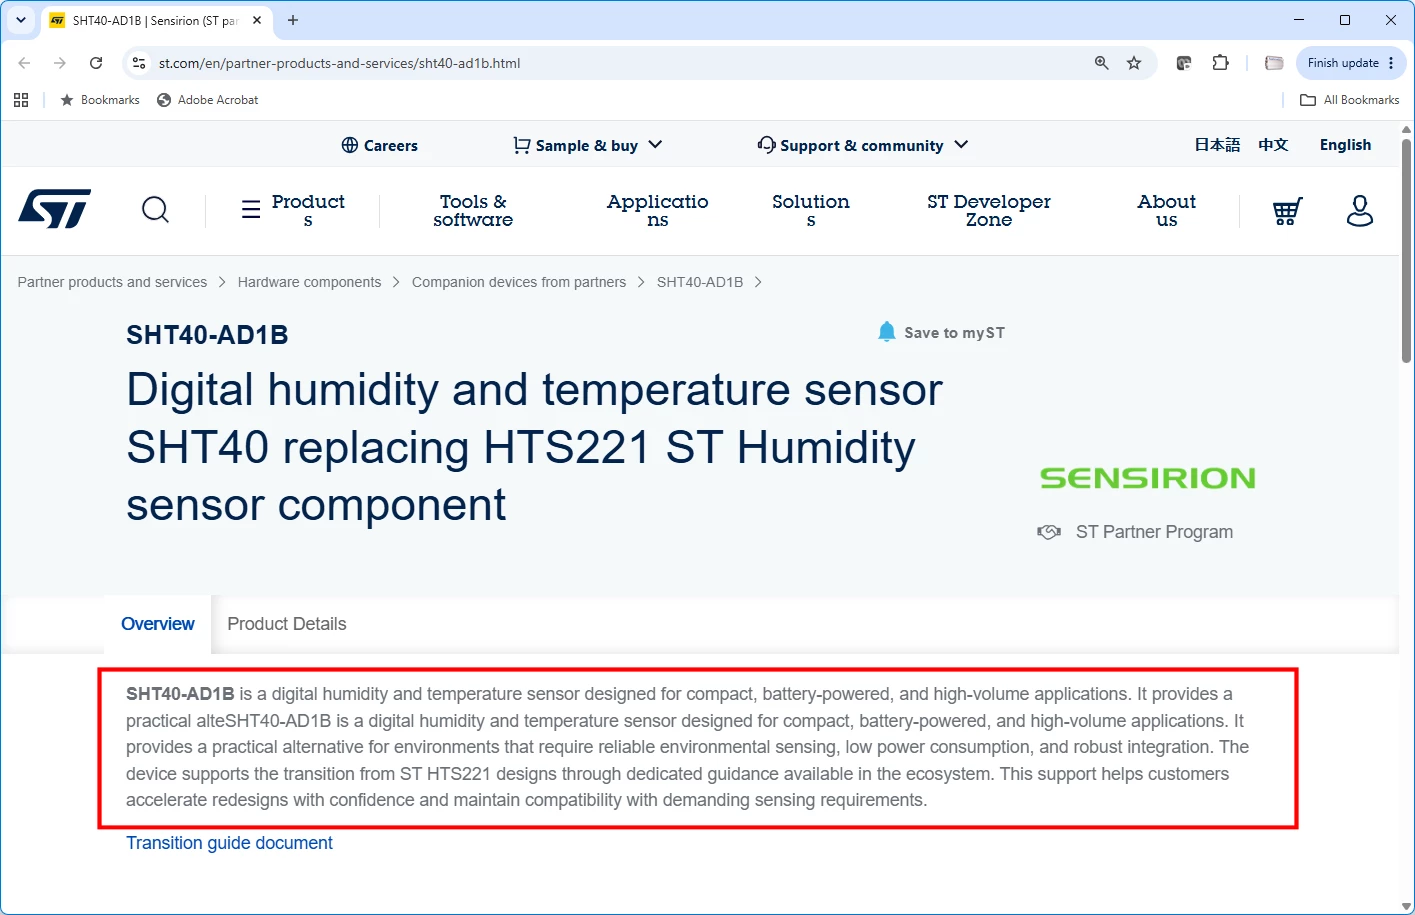The width and height of the screenshot is (1415, 915).
Task: Click the Save to myST bell icon
Action: [x=886, y=332]
